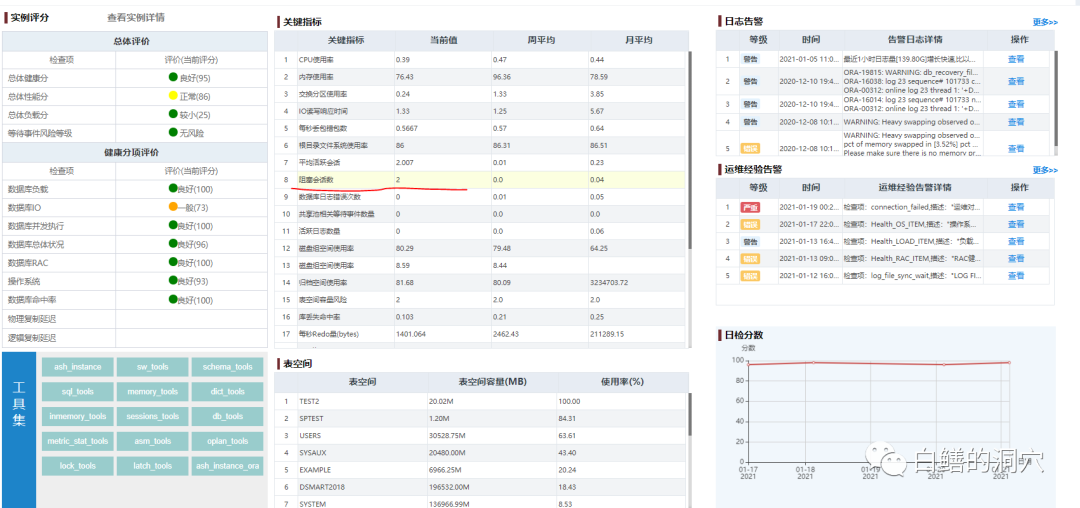The height and width of the screenshot is (508, 1080).
Task: View the 2021-01-05 log alarm via 查看
Action: click(x=1016, y=59)
